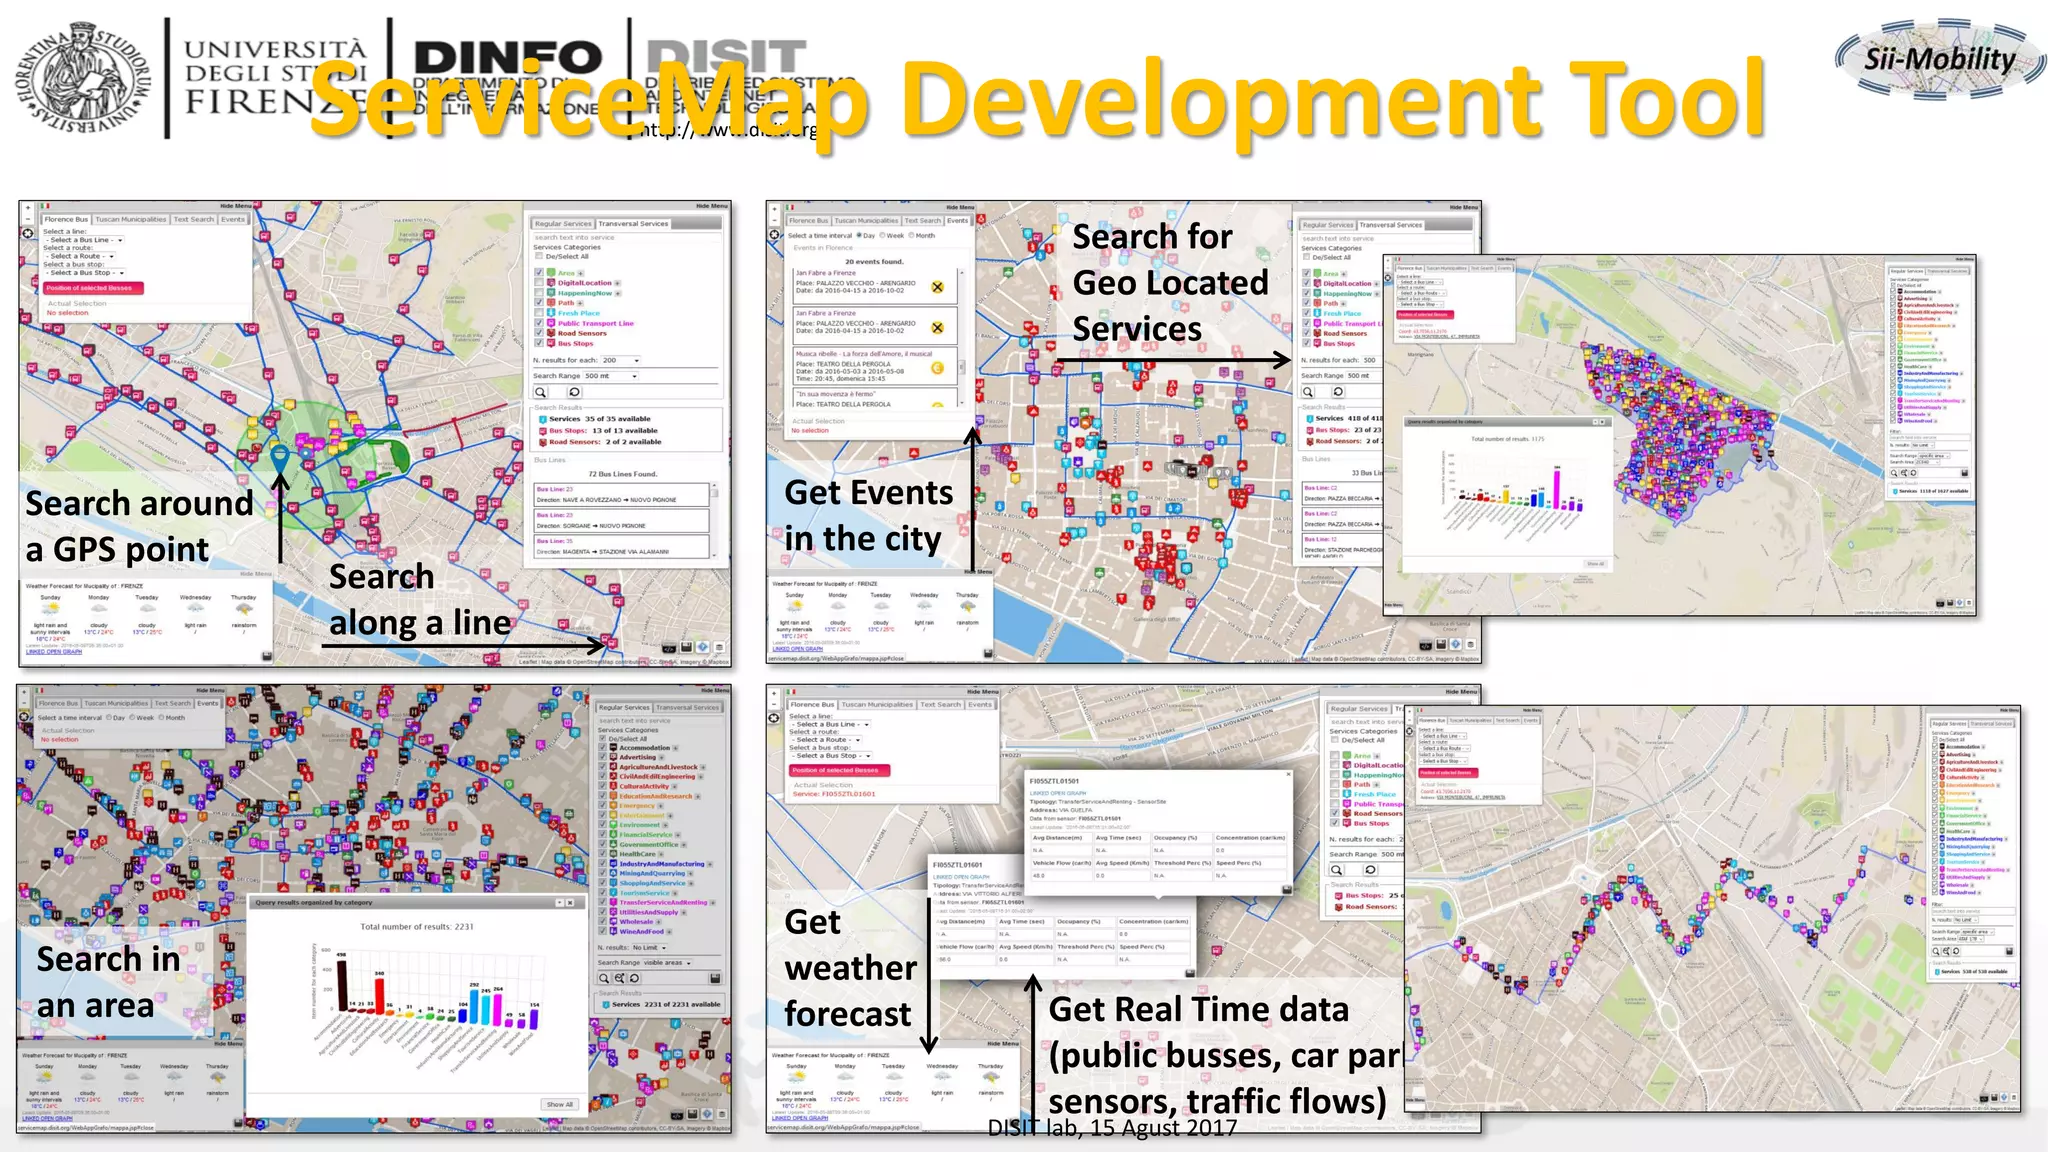Image resolution: width=2048 pixels, height=1152 pixels.
Task: Click the blue GPS pin marker on the map
Action: tap(280, 459)
